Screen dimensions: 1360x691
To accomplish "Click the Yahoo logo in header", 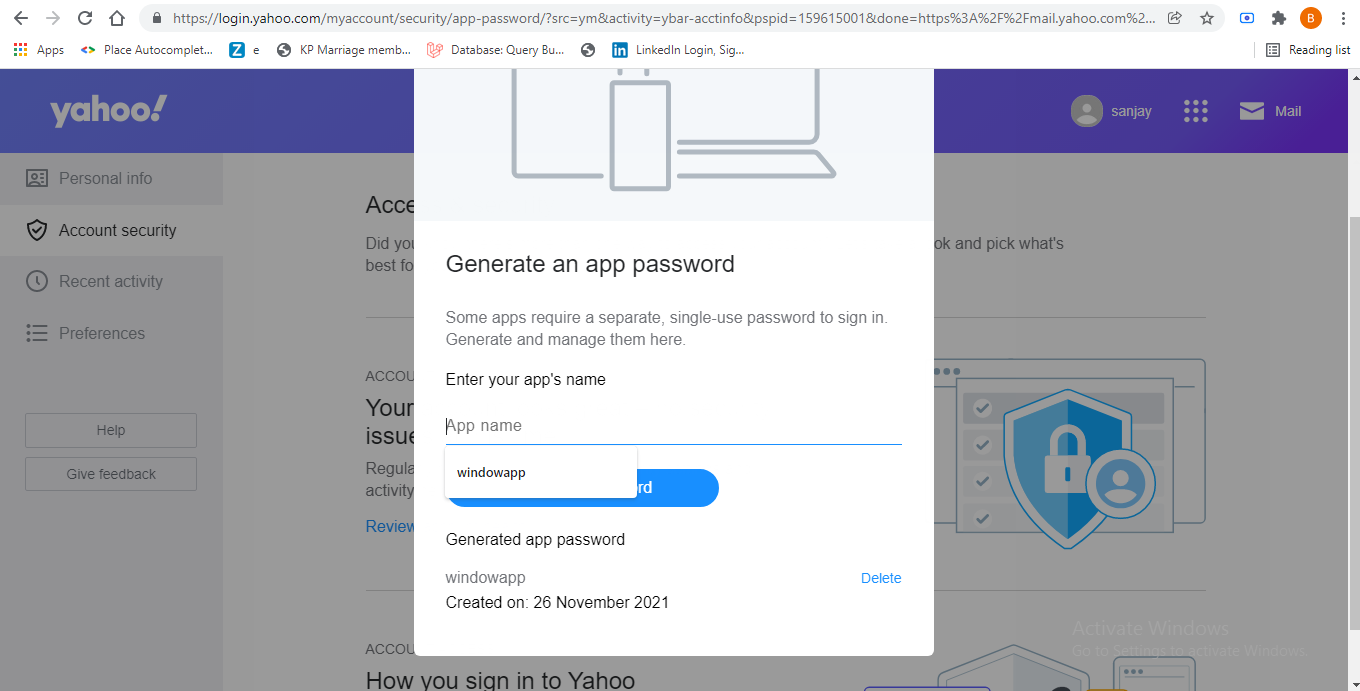I will (109, 111).
